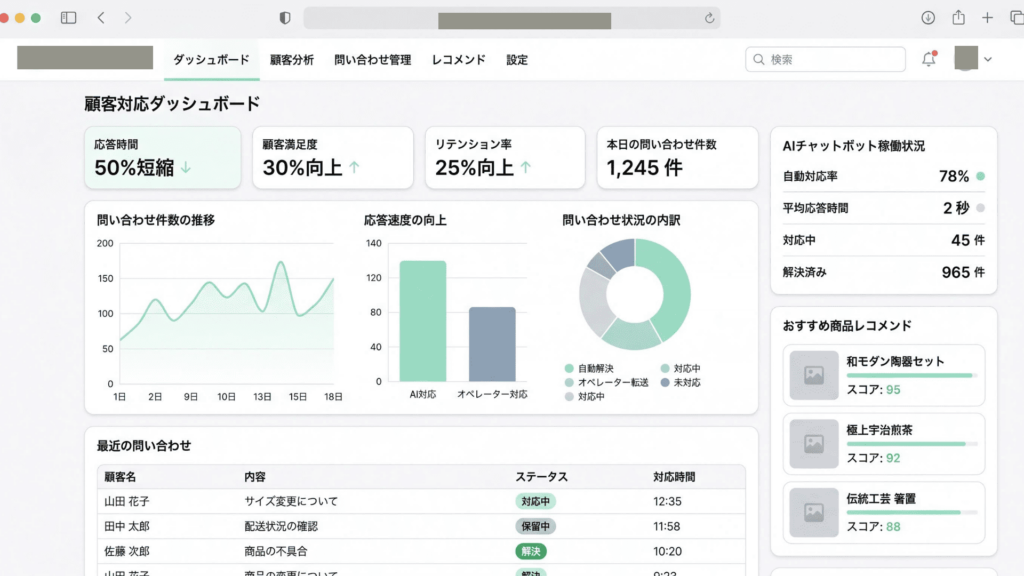Click the 極上宇治煎茶 thumbnail image
1024x576 pixels.
(814, 444)
